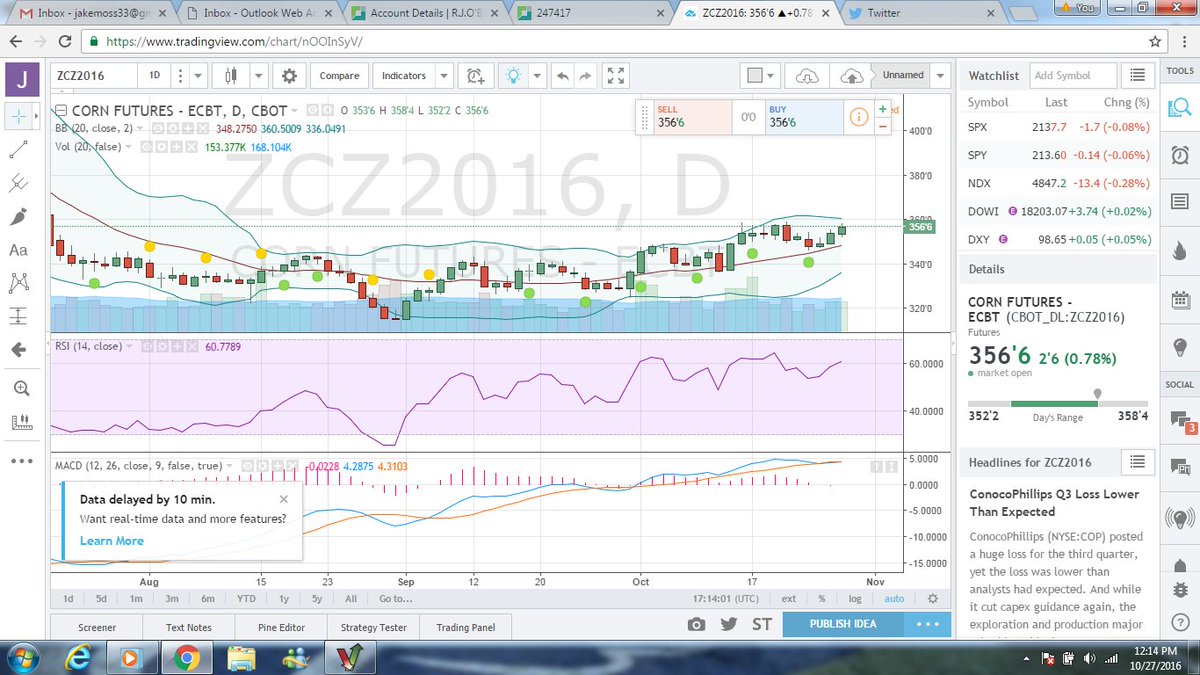Open the Strategy Tester tab
Viewport: 1200px width, 675px height.
[x=374, y=628]
